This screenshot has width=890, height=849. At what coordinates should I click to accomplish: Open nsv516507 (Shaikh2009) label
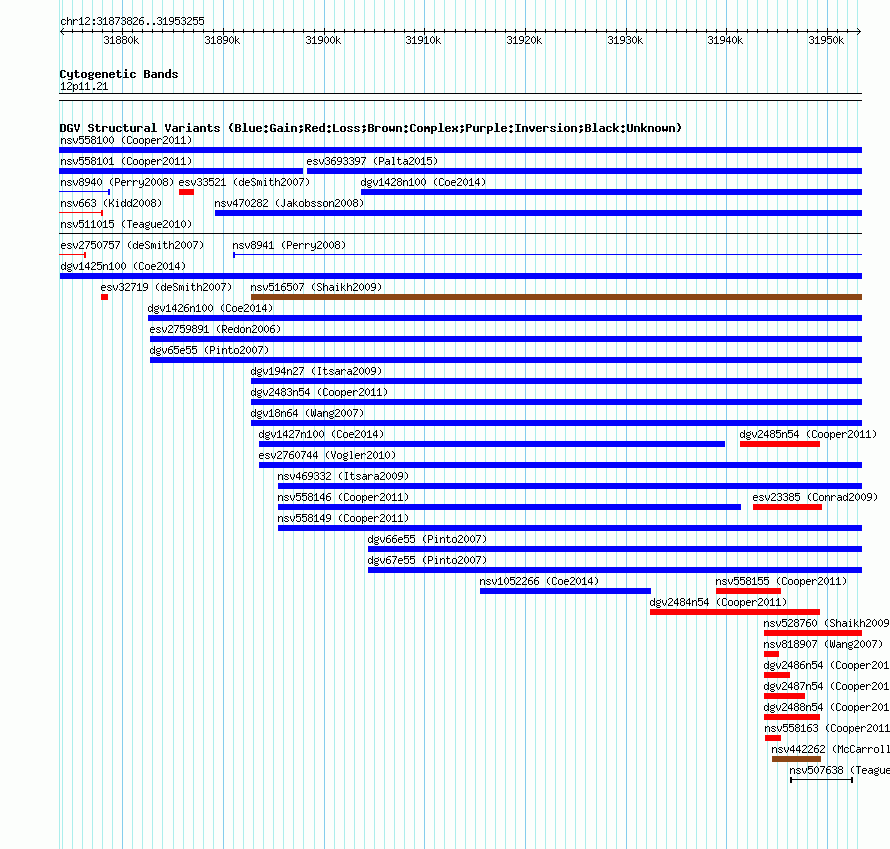point(316,287)
